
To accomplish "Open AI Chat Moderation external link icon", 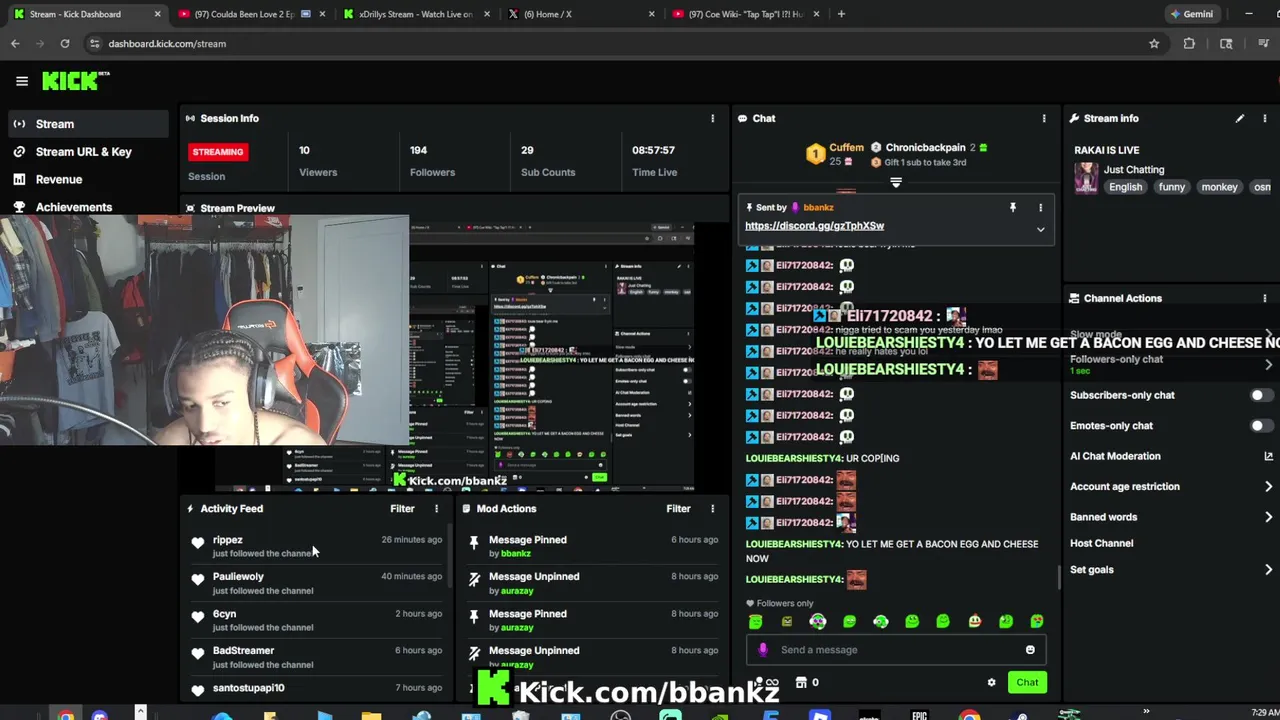I will [x=1268, y=456].
